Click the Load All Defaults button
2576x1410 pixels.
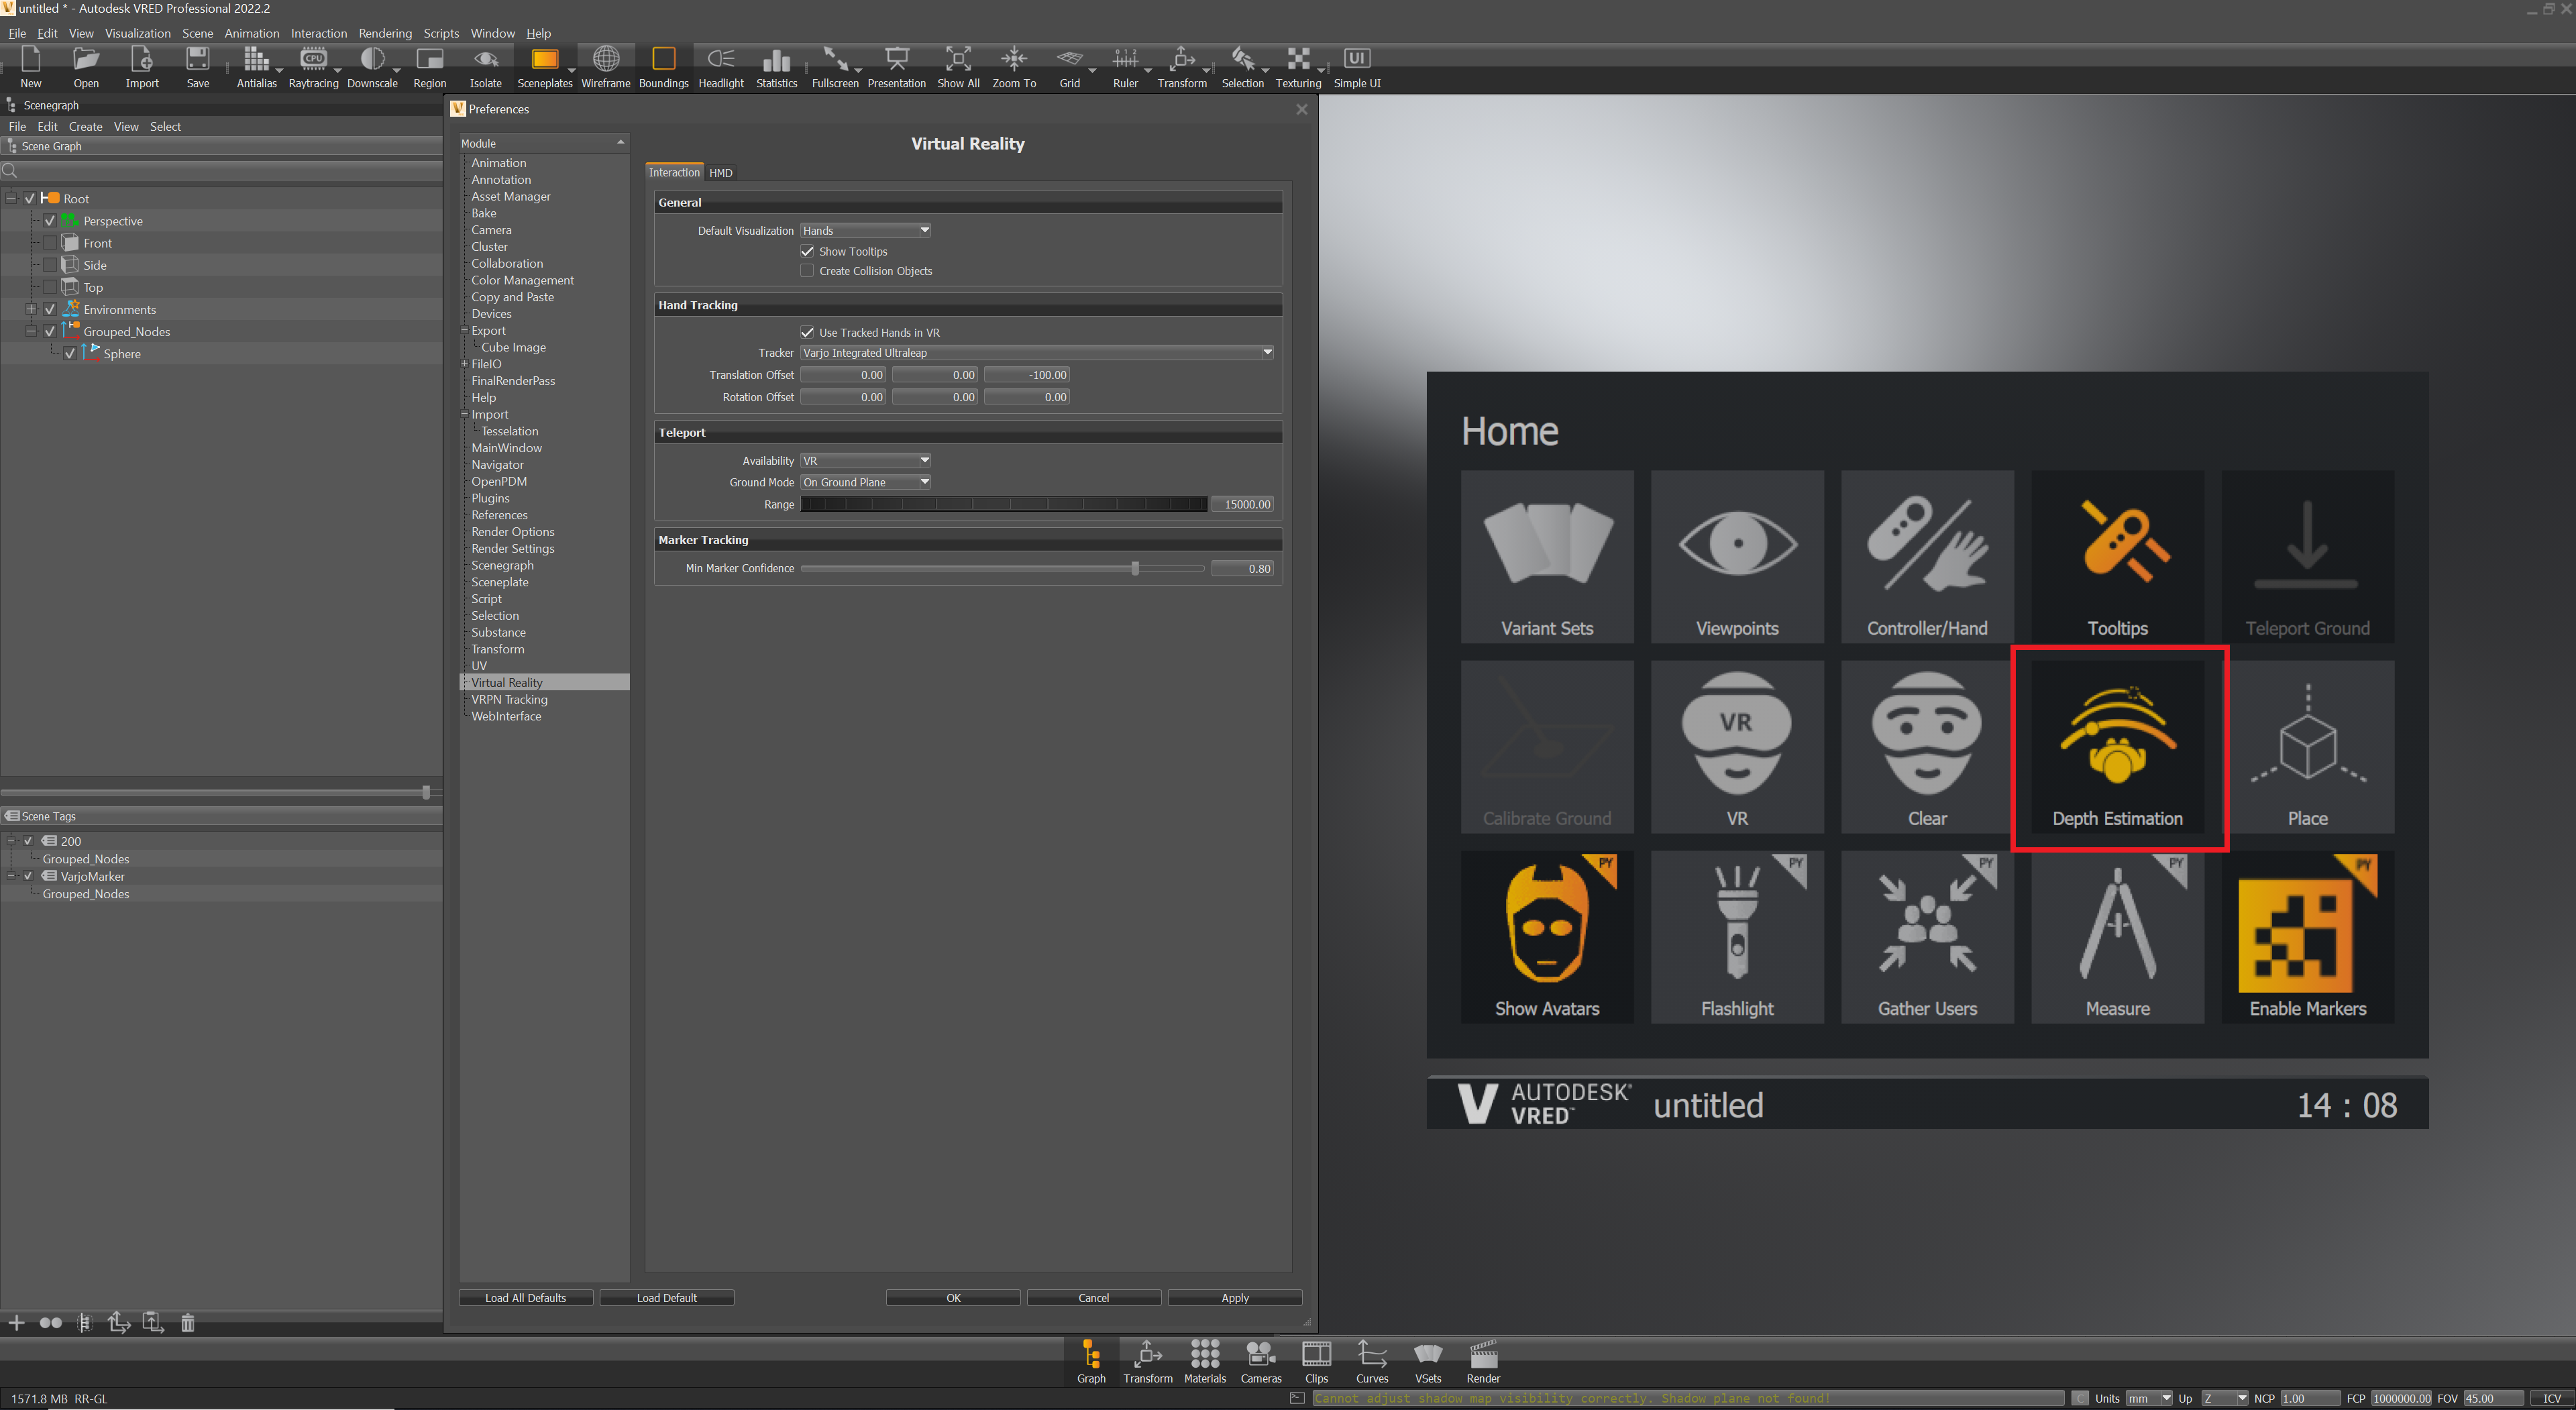click(x=526, y=1297)
